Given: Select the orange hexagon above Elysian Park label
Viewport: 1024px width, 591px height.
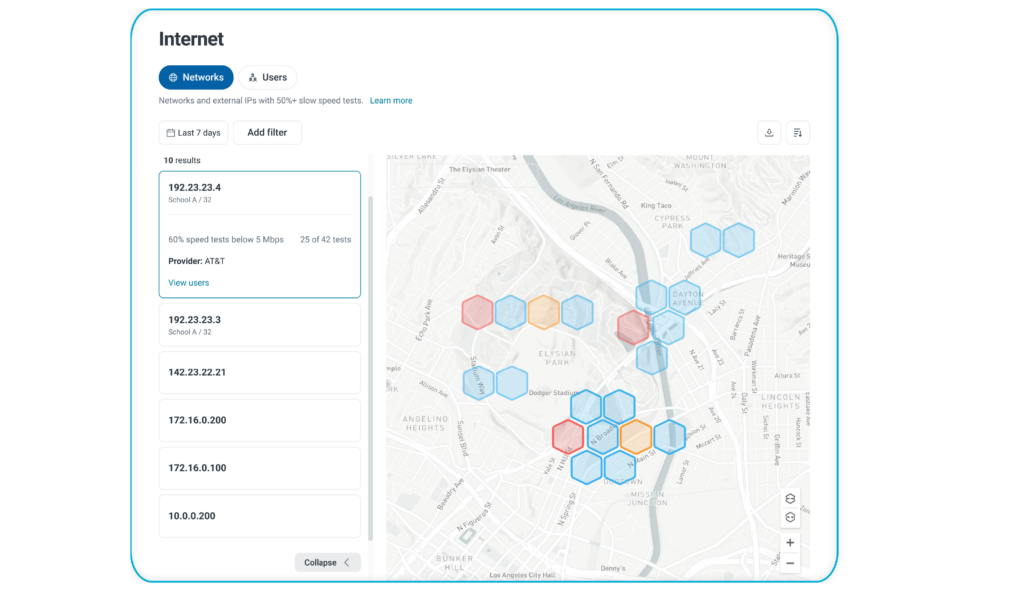Looking at the screenshot, I should [543, 312].
